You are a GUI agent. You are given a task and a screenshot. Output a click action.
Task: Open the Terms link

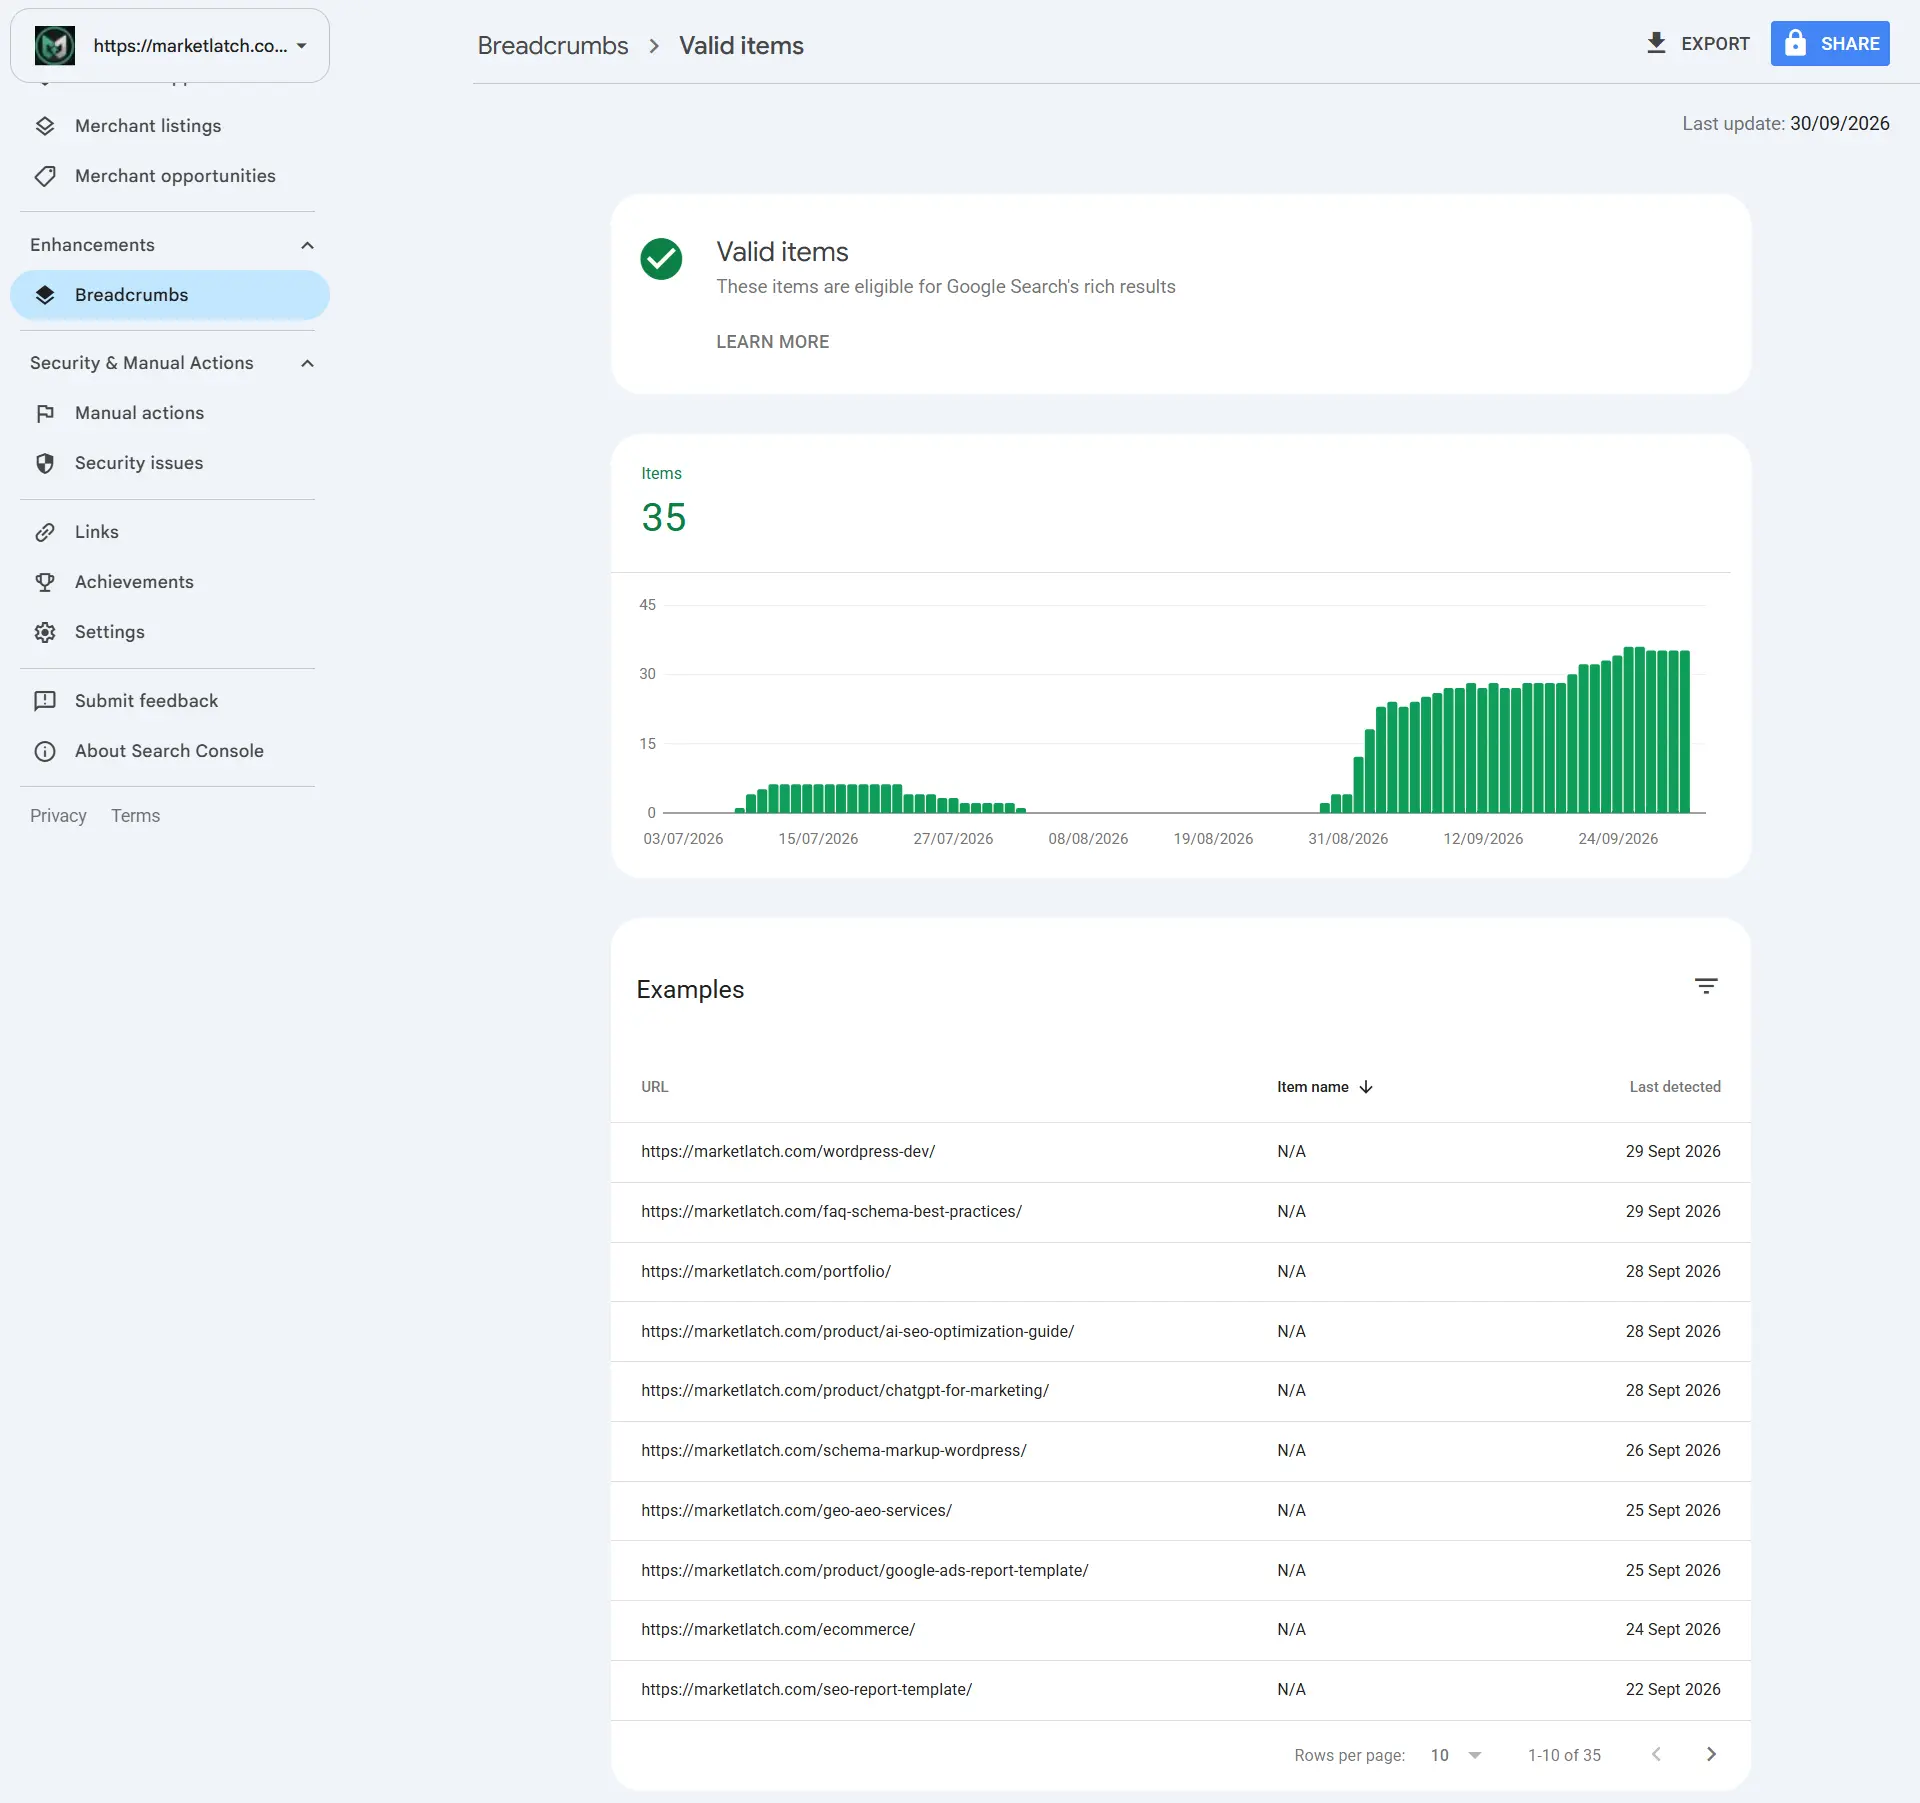point(135,816)
